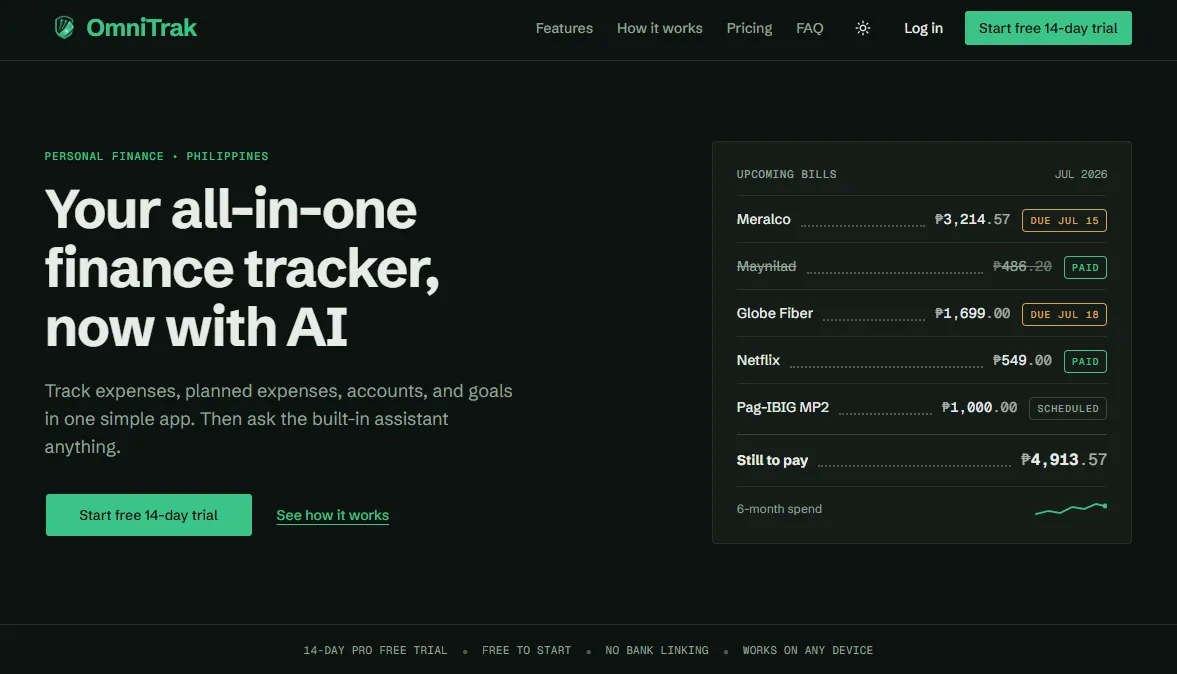1177x674 pixels.
Task: Click the JUL 2026 date label
Action: click(x=1080, y=174)
